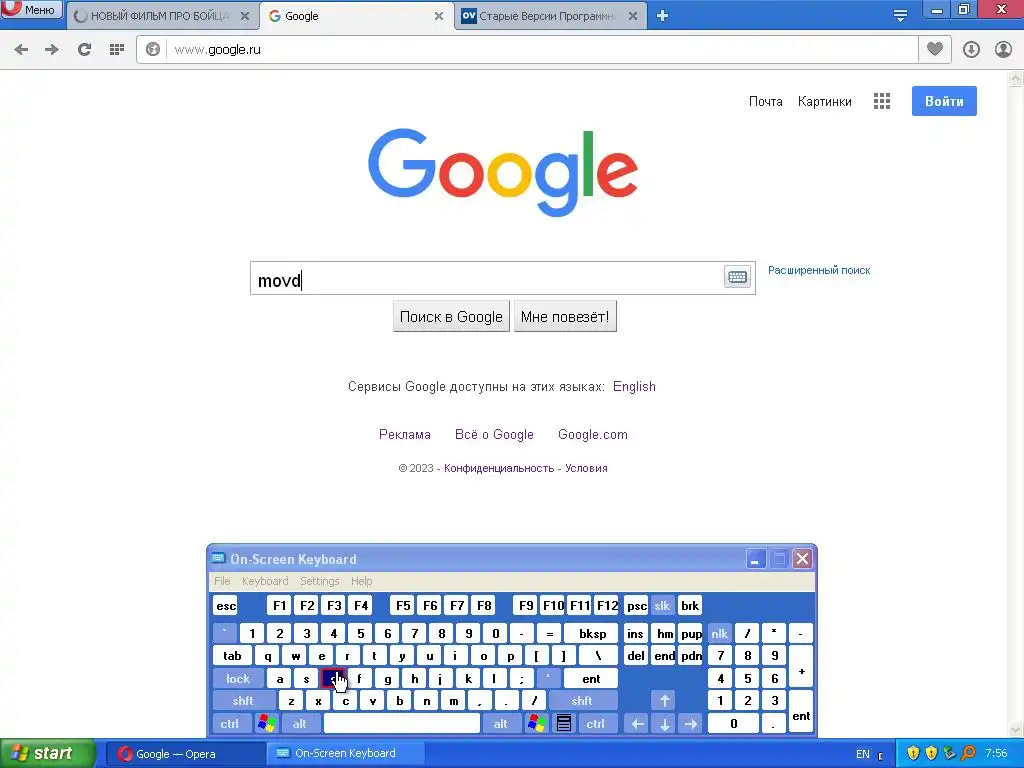Open the File menu in On-Screen Keyboard
This screenshot has height=768, width=1024.
[222, 581]
